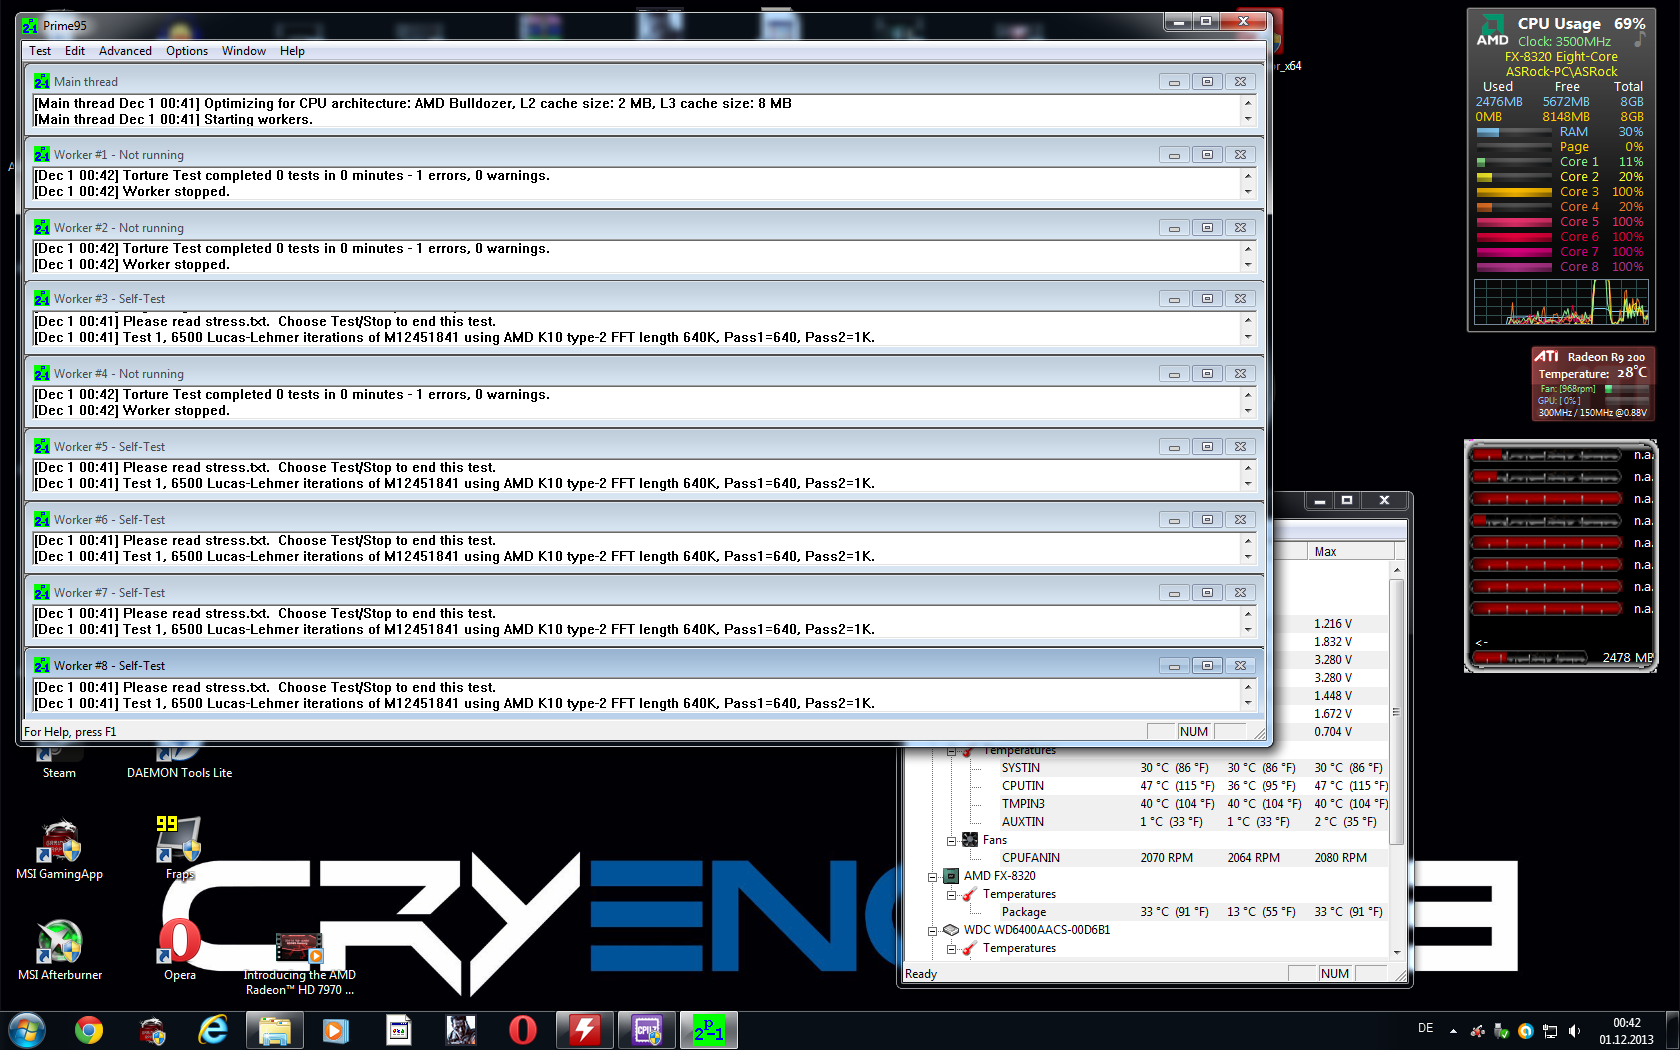Click the AMD logo in the CPU gadget

pos(1493,31)
